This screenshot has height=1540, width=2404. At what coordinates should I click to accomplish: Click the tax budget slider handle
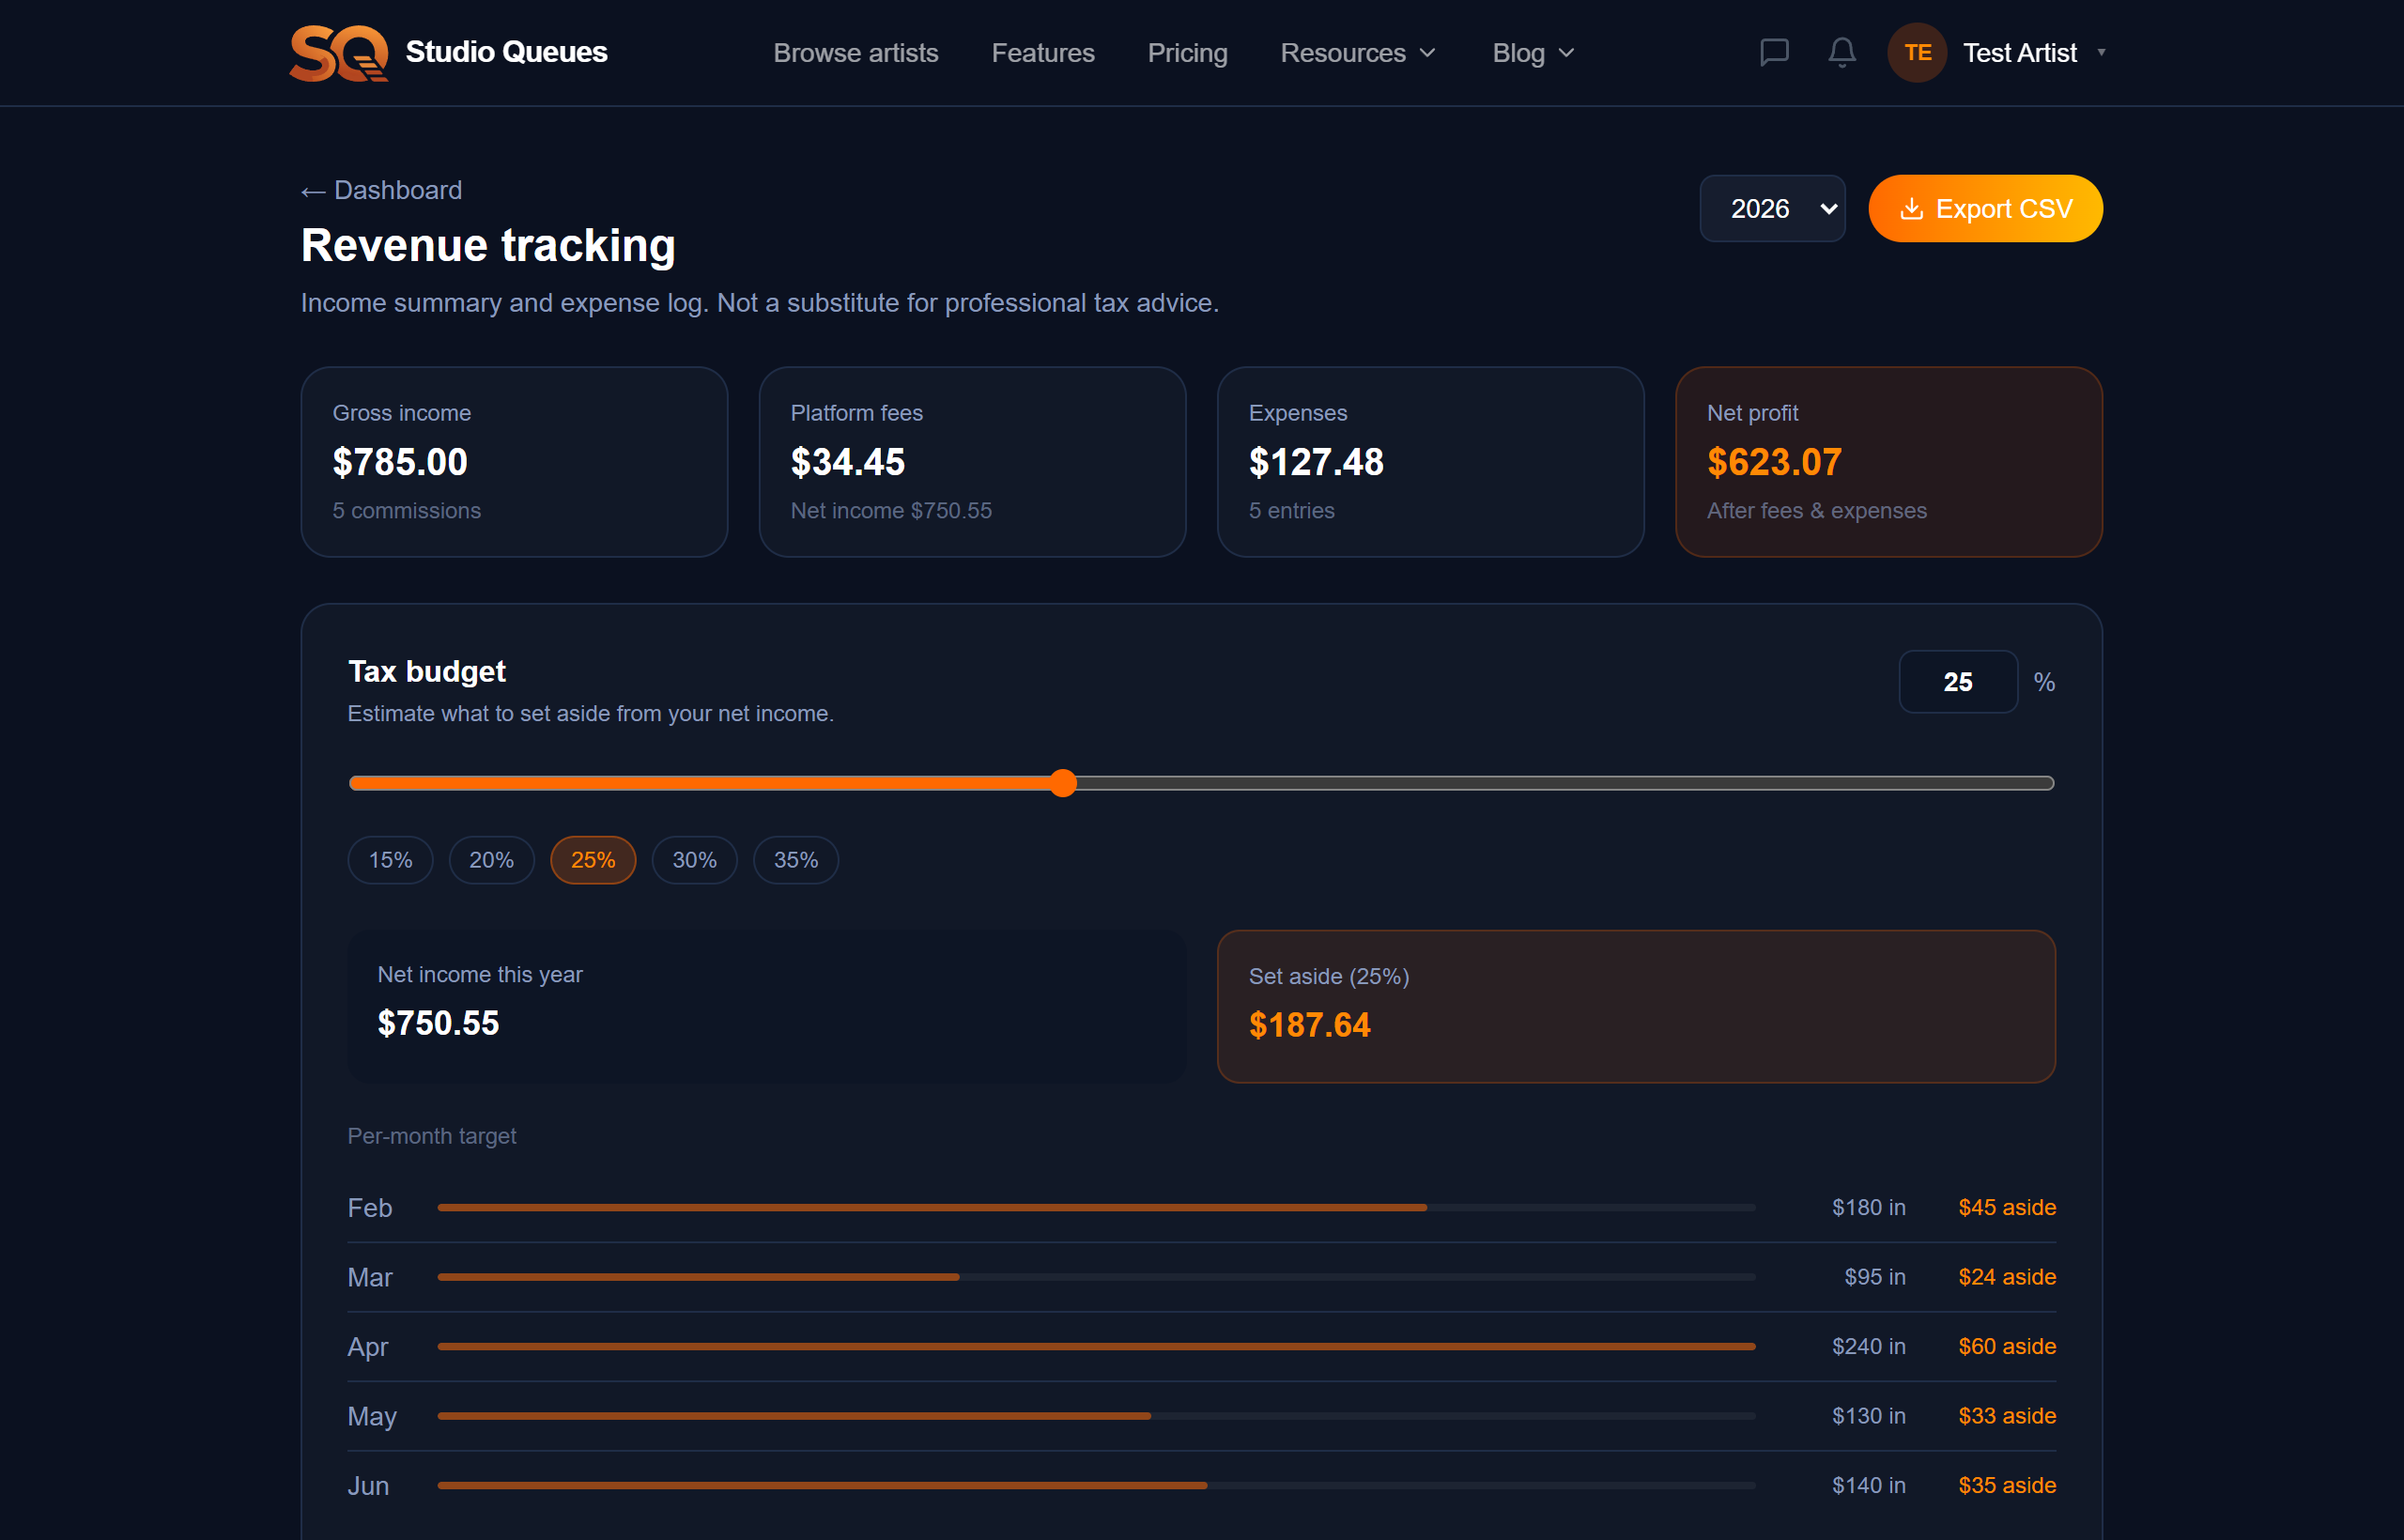click(1063, 783)
